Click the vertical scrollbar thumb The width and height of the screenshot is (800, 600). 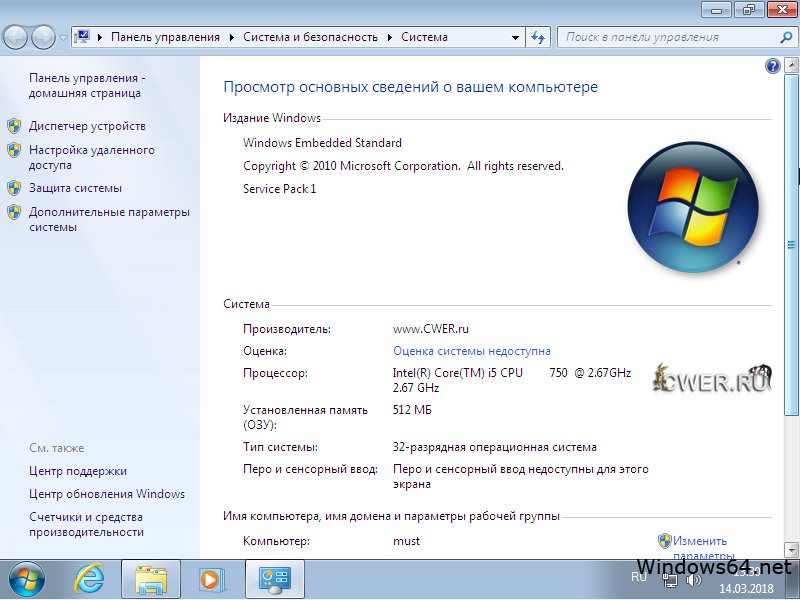click(791, 245)
